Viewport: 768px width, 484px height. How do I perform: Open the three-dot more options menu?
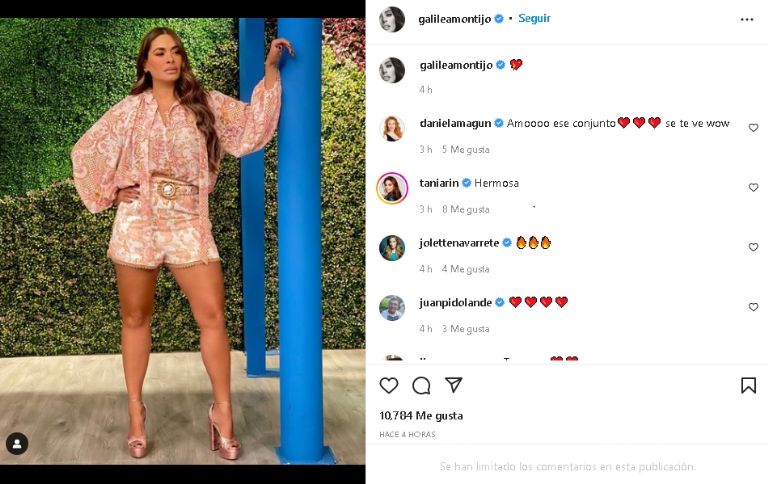pyautogui.click(x=747, y=19)
